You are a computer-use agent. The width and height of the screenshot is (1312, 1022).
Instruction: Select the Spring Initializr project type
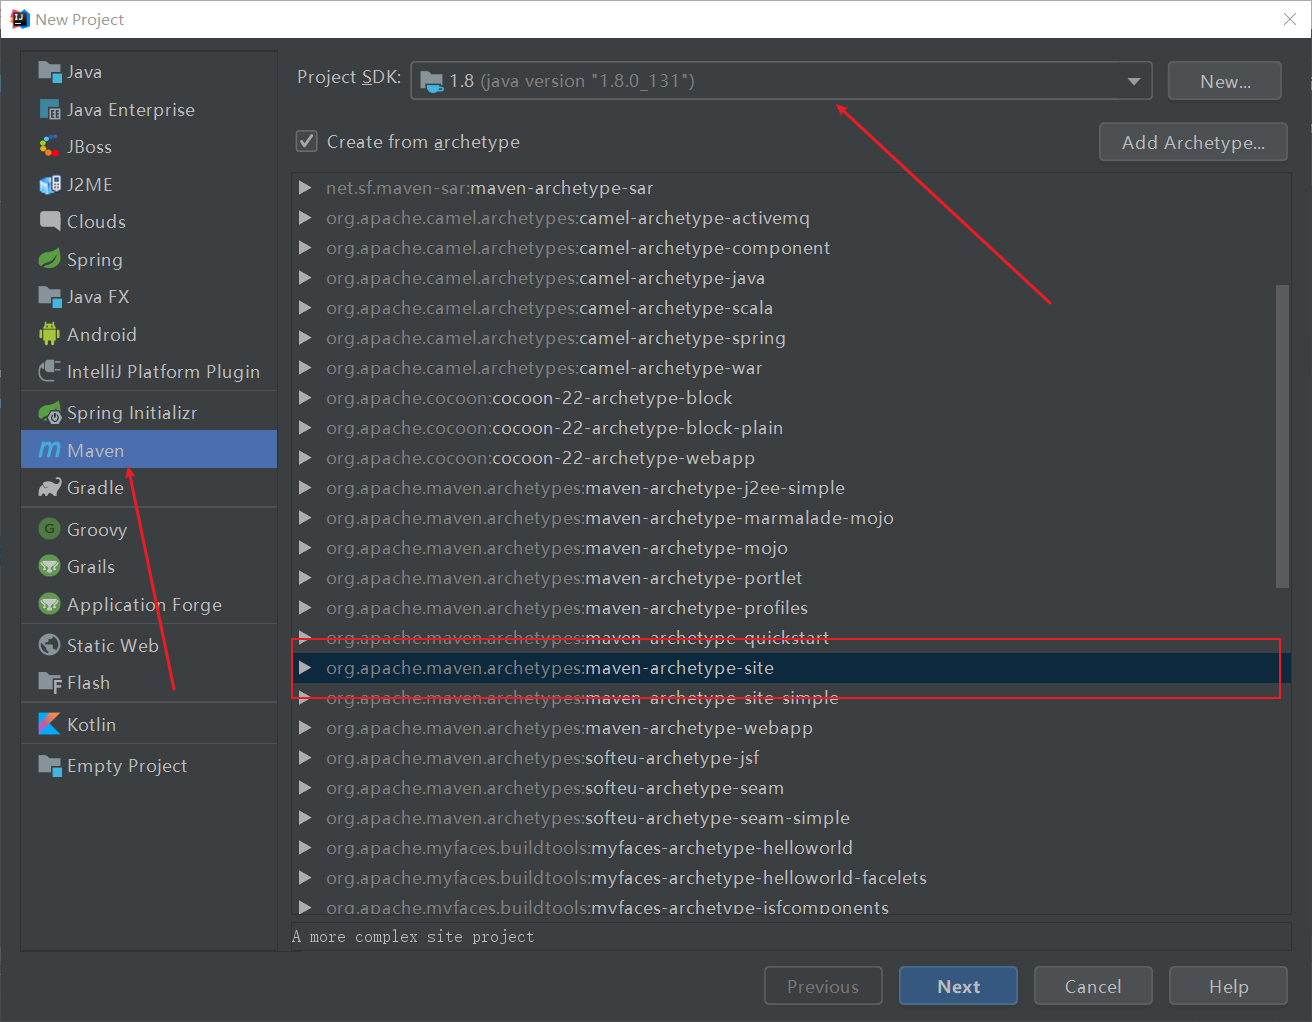tap(149, 412)
